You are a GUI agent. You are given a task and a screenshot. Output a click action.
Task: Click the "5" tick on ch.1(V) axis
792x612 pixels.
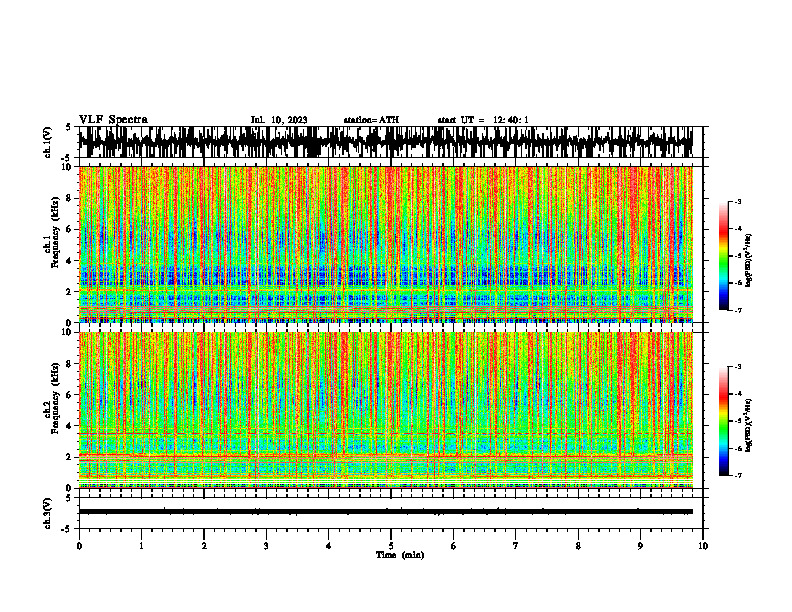68,127
